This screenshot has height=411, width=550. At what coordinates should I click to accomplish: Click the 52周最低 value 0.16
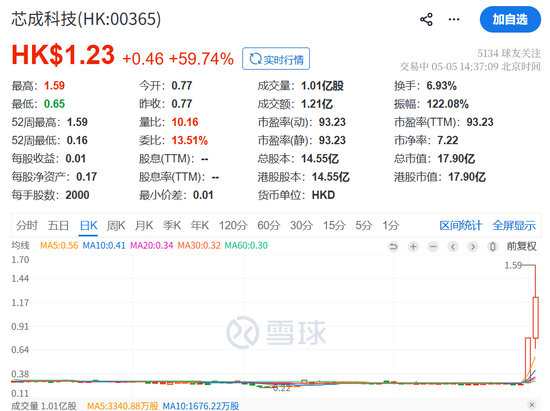click(77, 140)
